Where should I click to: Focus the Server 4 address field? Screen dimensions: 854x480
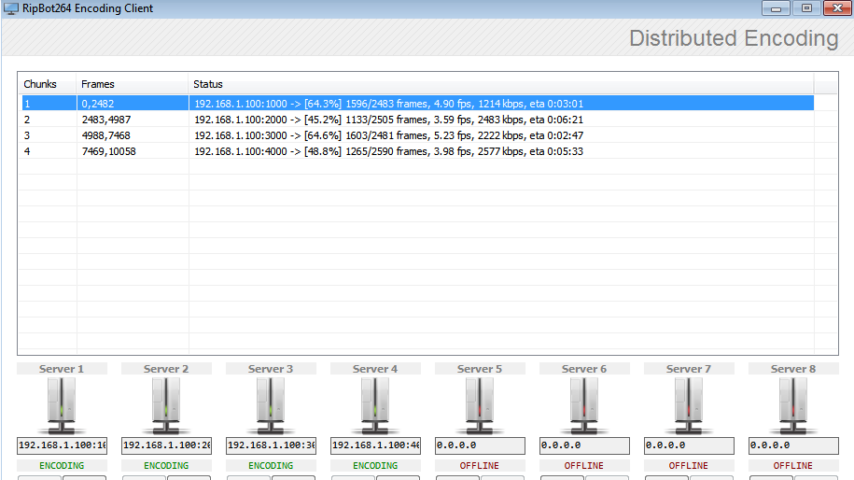pos(376,446)
